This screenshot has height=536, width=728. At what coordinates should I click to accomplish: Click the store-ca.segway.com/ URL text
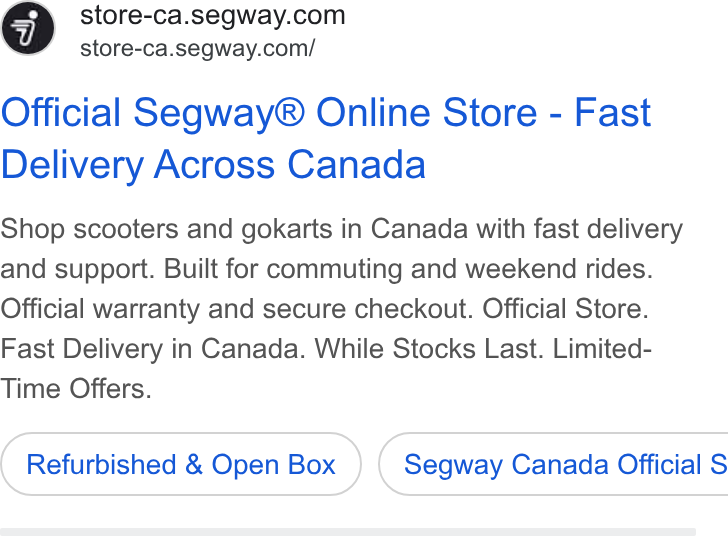point(197,48)
